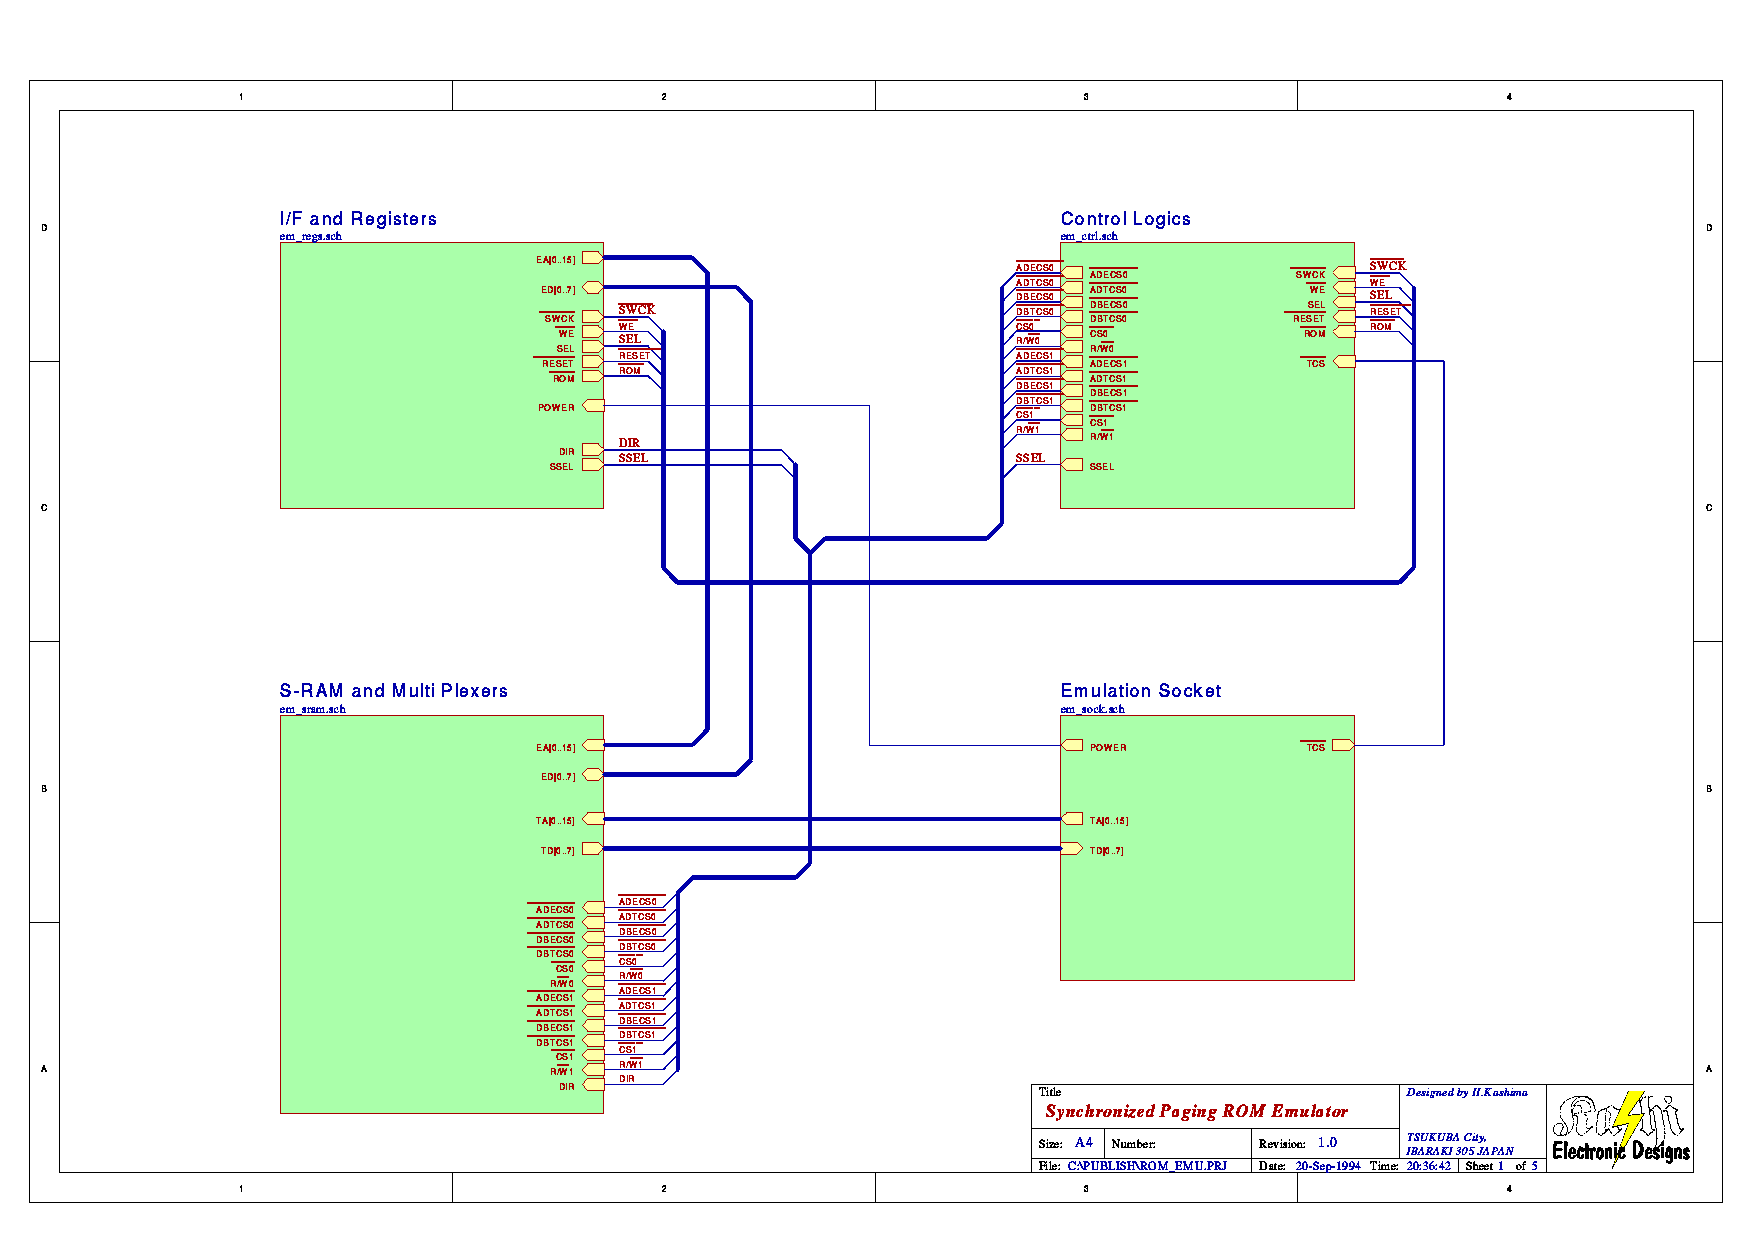1755x1240 pixels.
Task: Click the Revision 1.0 field
Action: (1327, 1143)
